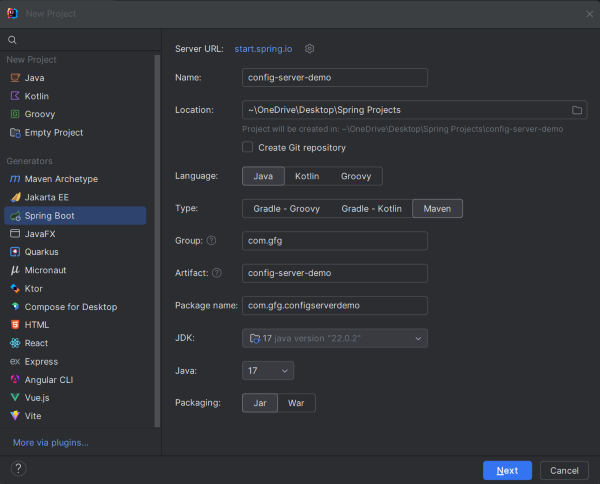Select Empty Project in the sidebar

click(53, 133)
